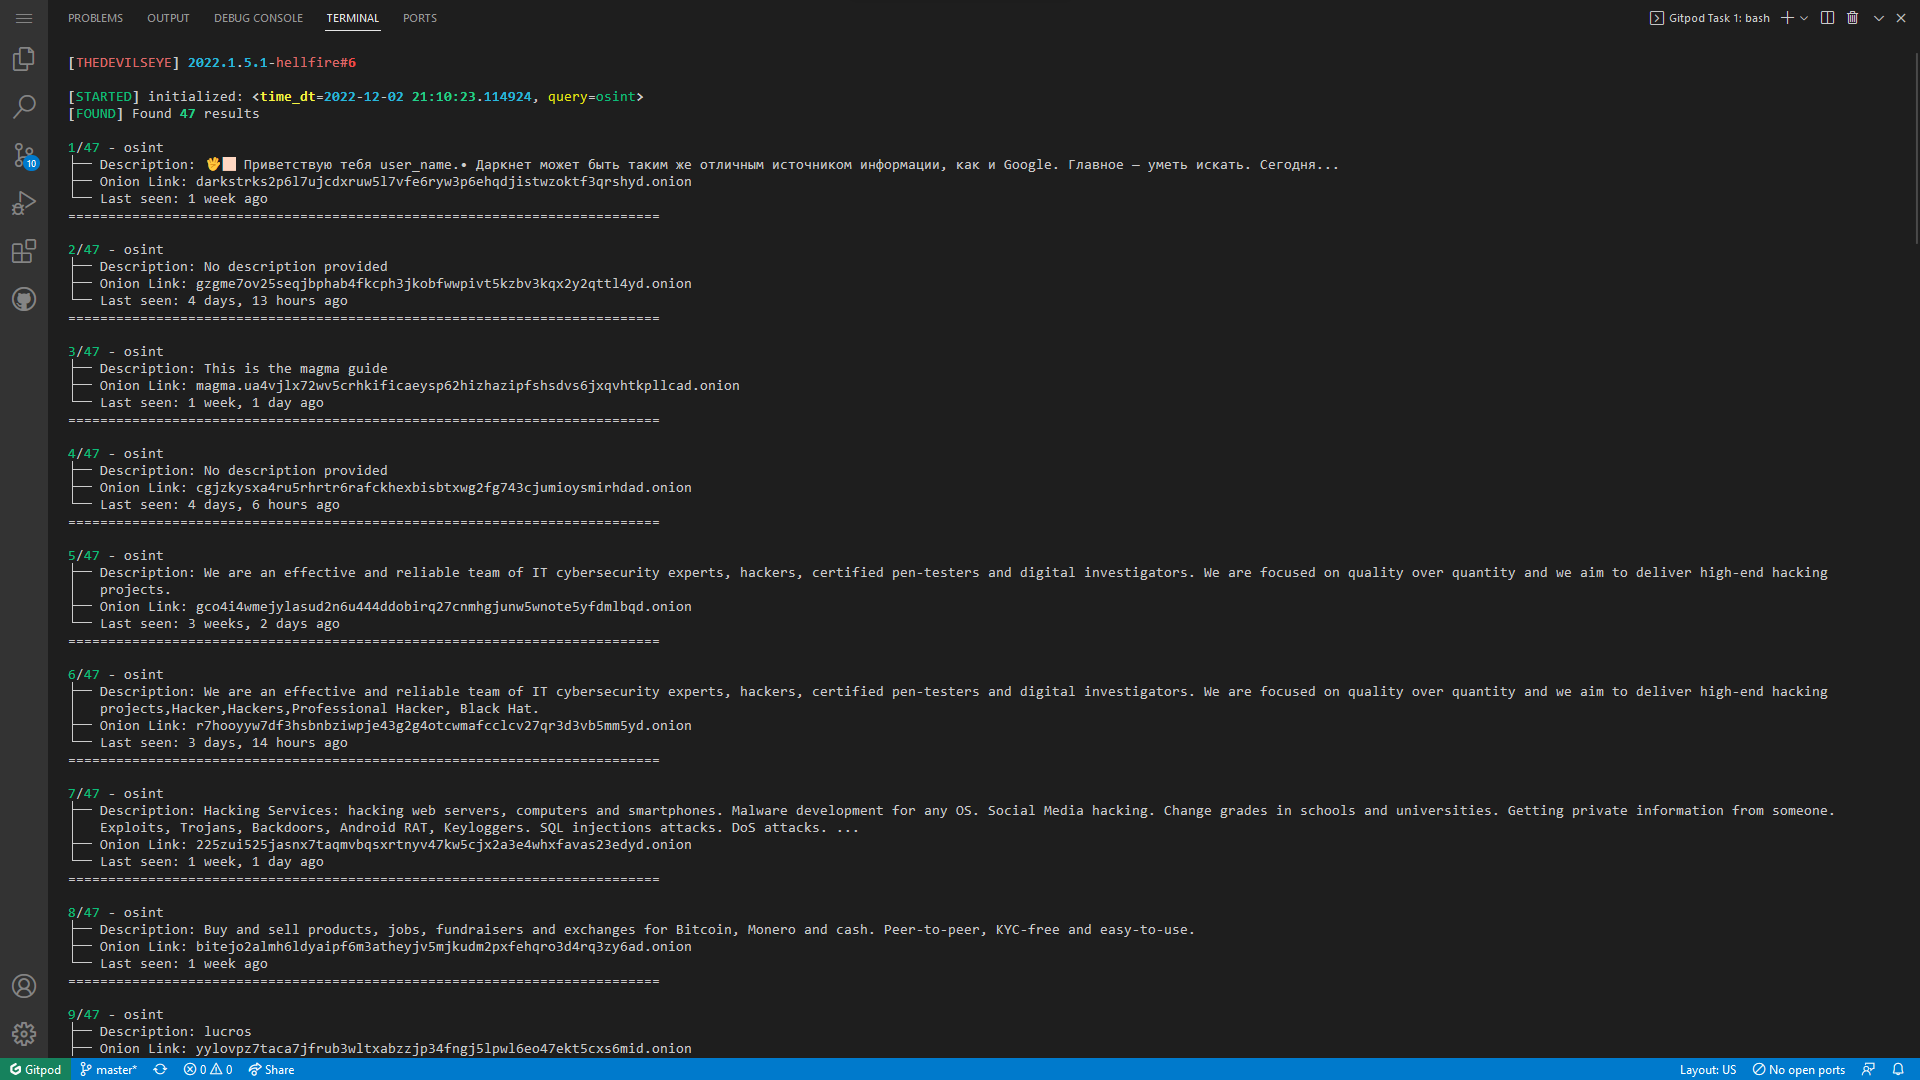This screenshot has width=1920, height=1080.
Task: Open errors and warnings counter
Action: pyautogui.click(x=208, y=1069)
